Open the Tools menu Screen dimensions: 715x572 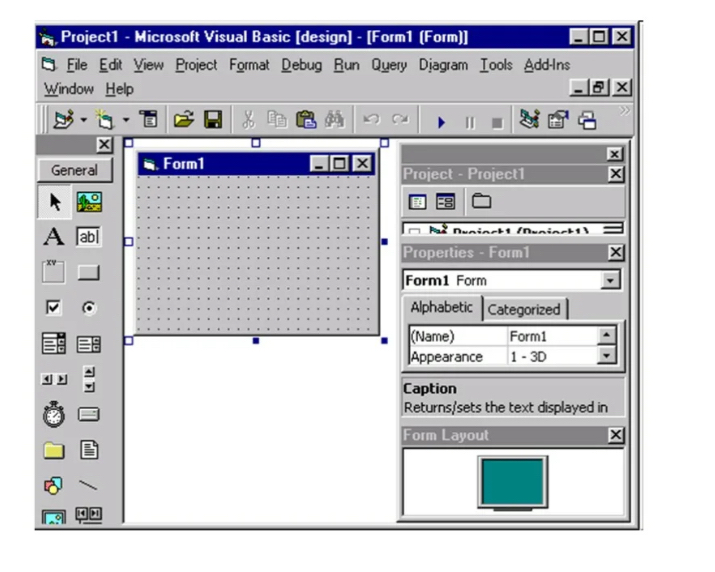[x=496, y=65]
